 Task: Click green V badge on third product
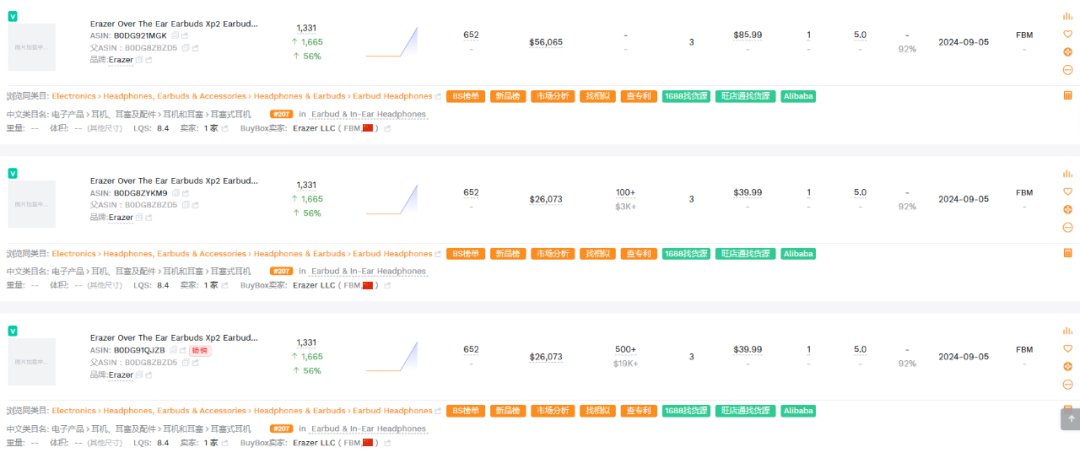[12, 331]
